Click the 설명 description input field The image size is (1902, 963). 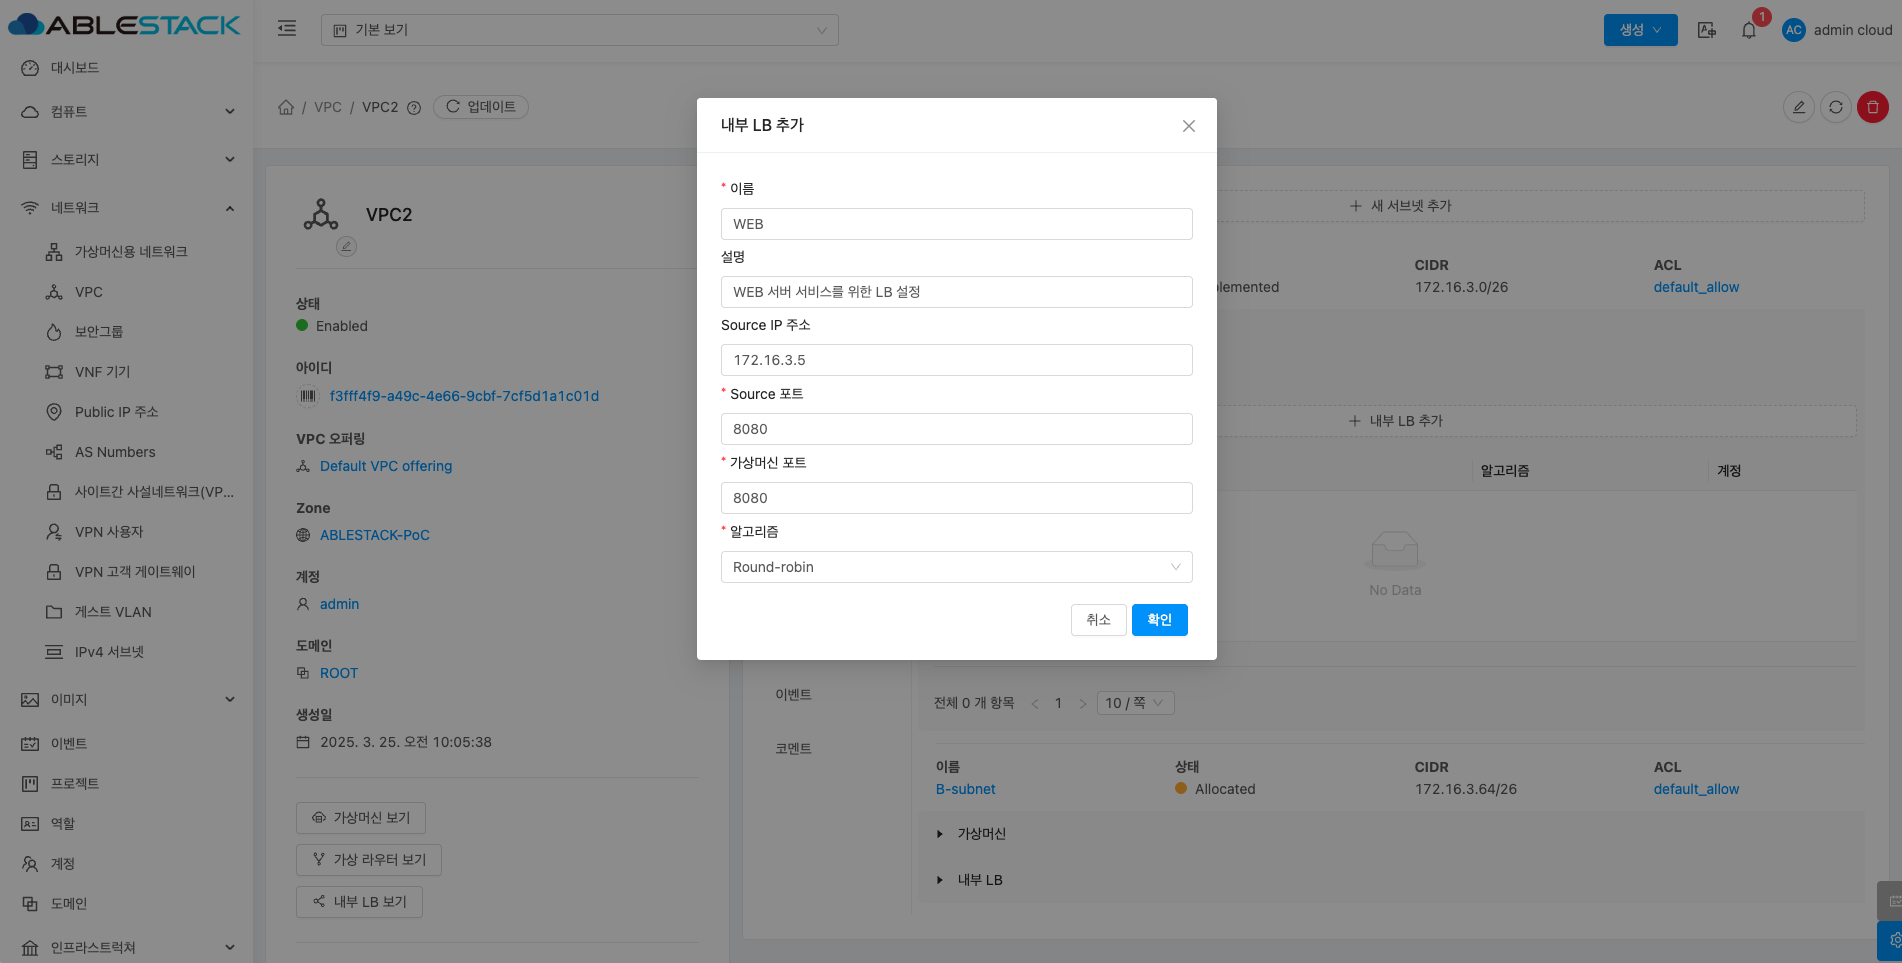(x=957, y=292)
